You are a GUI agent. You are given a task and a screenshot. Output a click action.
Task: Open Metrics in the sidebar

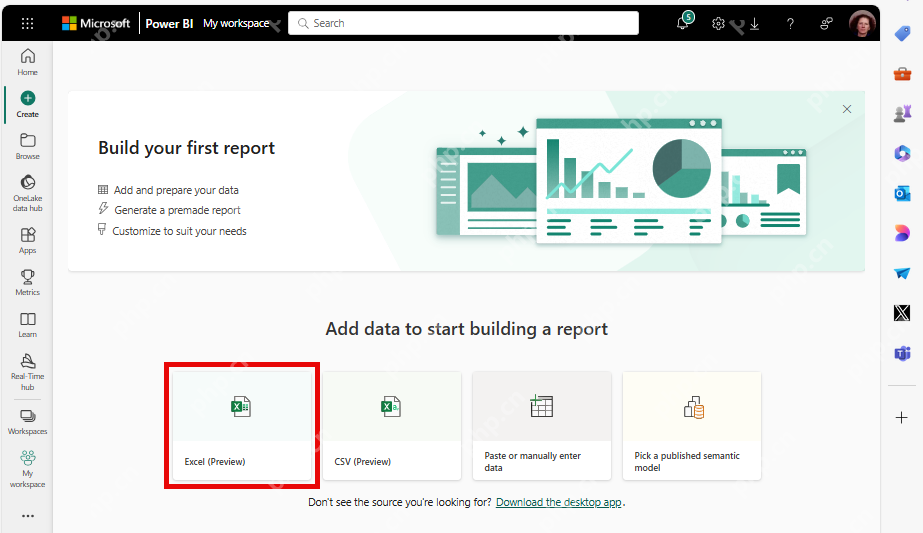coord(27,282)
